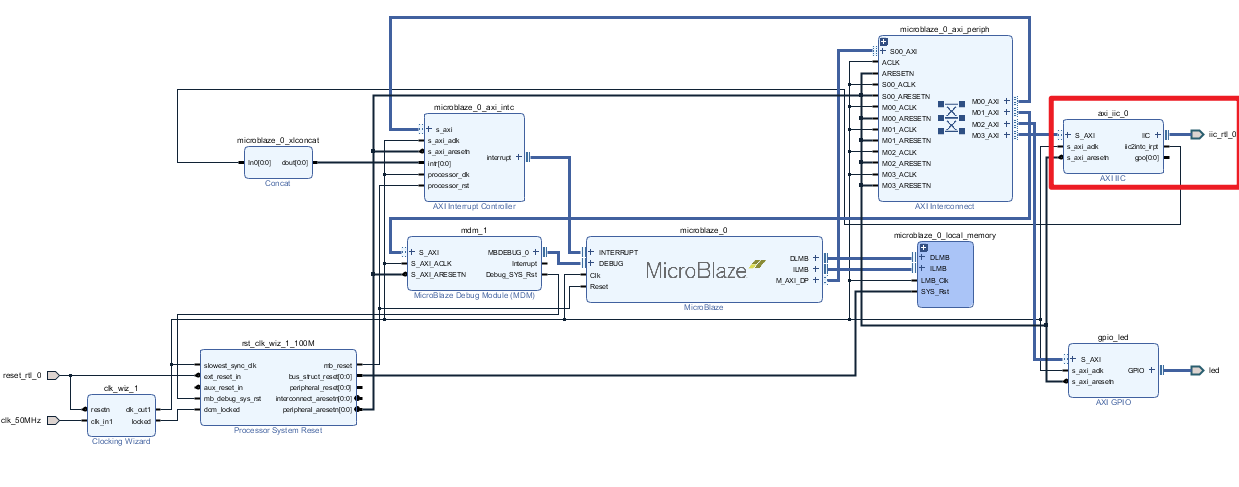Select the ext_reset_in pin
The width and height of the screenshot is (1239, 487).
[224, 376]
